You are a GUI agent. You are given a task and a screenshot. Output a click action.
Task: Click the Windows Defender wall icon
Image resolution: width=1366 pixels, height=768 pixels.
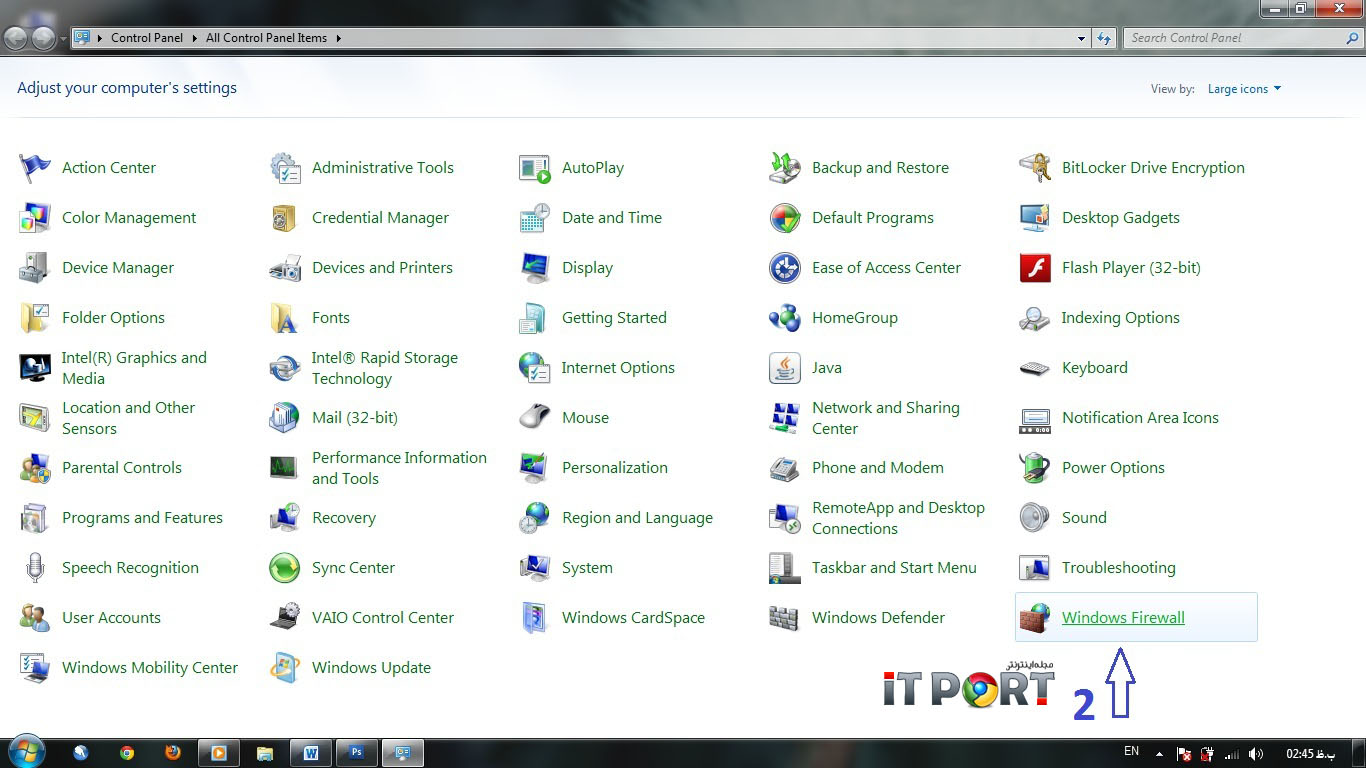[785, 618]
